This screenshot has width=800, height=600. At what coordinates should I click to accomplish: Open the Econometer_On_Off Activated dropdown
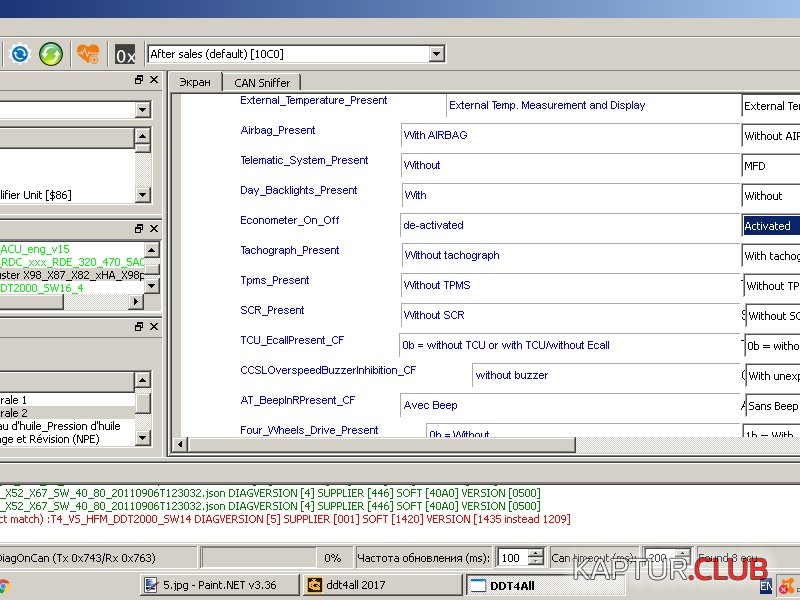coord(770,226)
